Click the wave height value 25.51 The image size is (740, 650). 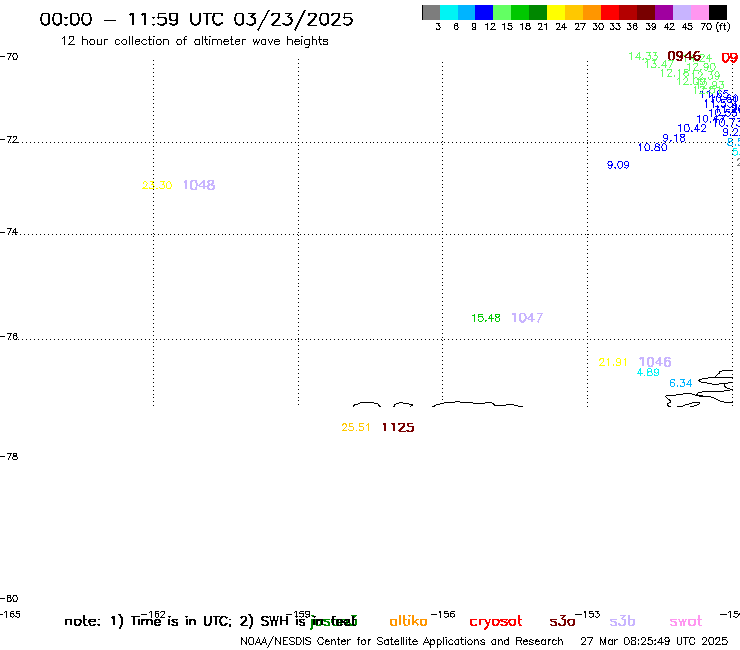(356, 428)
